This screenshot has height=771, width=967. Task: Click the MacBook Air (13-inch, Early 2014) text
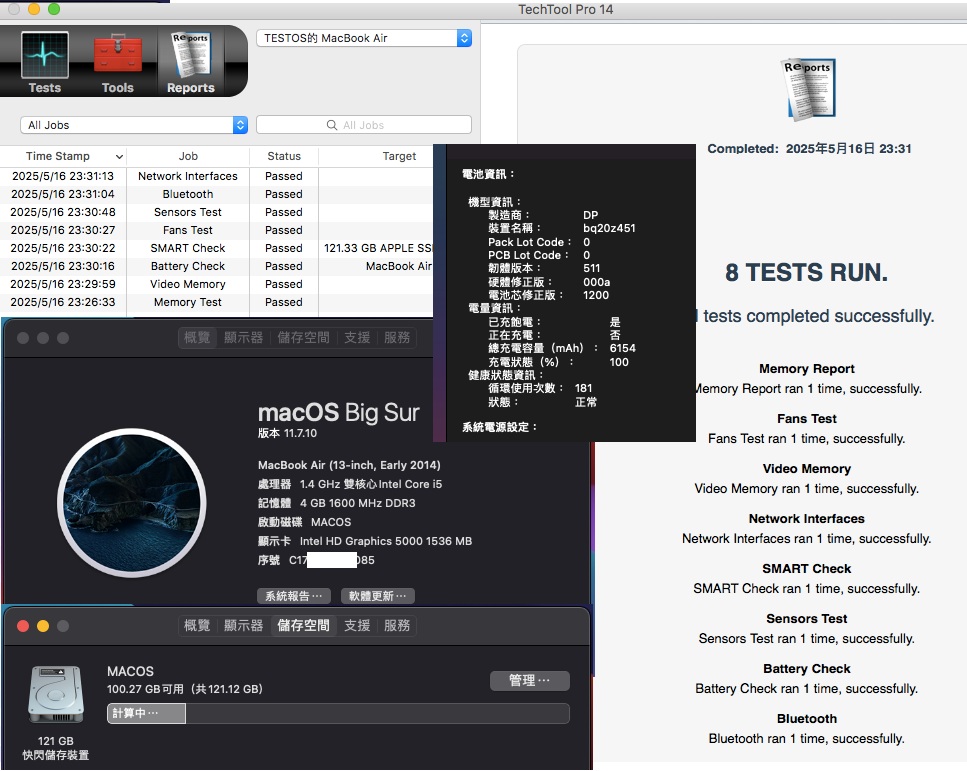[349, 465]
